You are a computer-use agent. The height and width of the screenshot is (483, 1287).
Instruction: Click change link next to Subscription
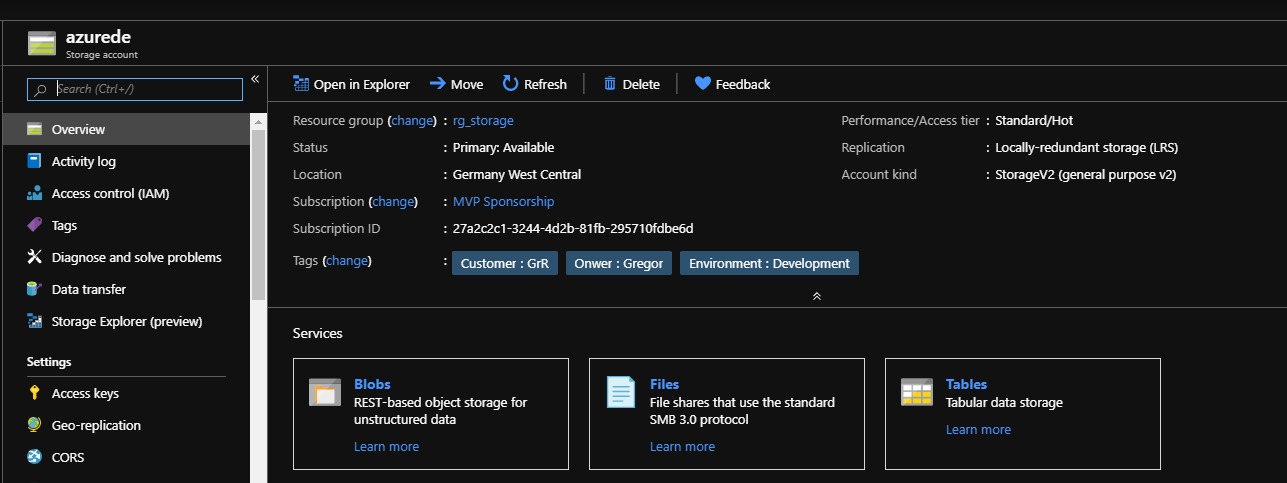point(392,201)
